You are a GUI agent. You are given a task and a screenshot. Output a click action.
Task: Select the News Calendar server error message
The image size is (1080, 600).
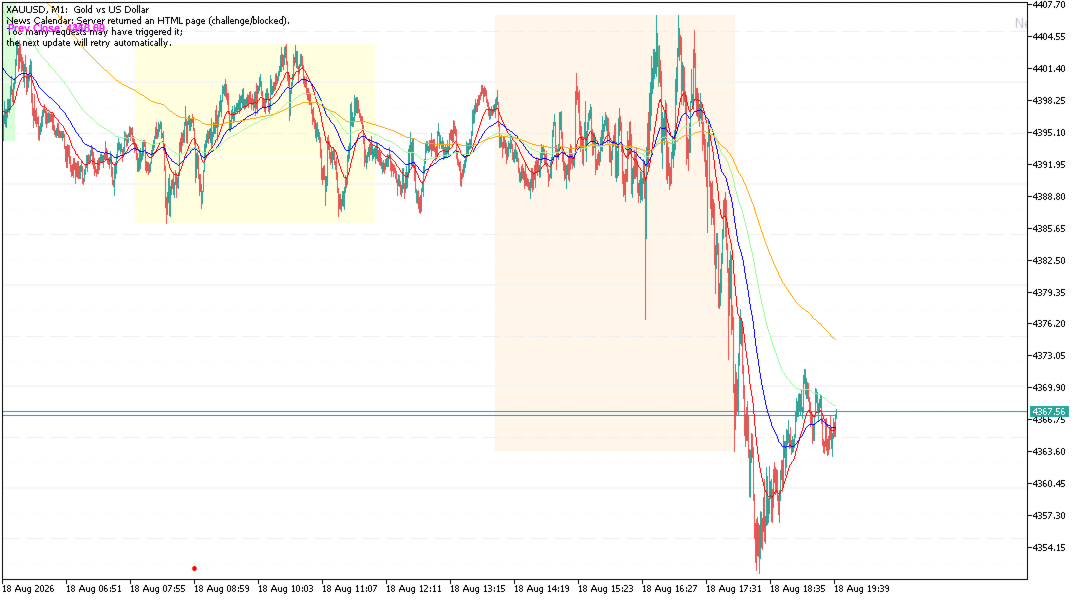[148, 21]
